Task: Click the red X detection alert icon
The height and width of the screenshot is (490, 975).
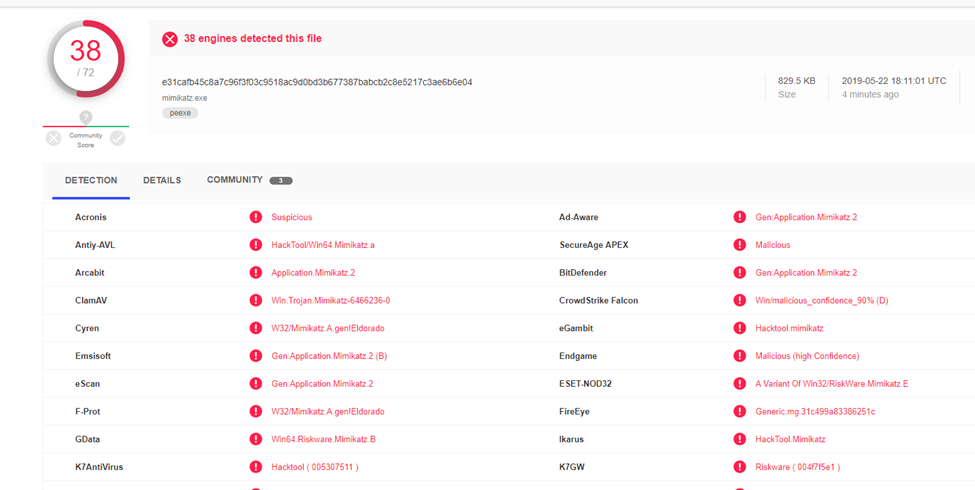Action: coord(170,39)
